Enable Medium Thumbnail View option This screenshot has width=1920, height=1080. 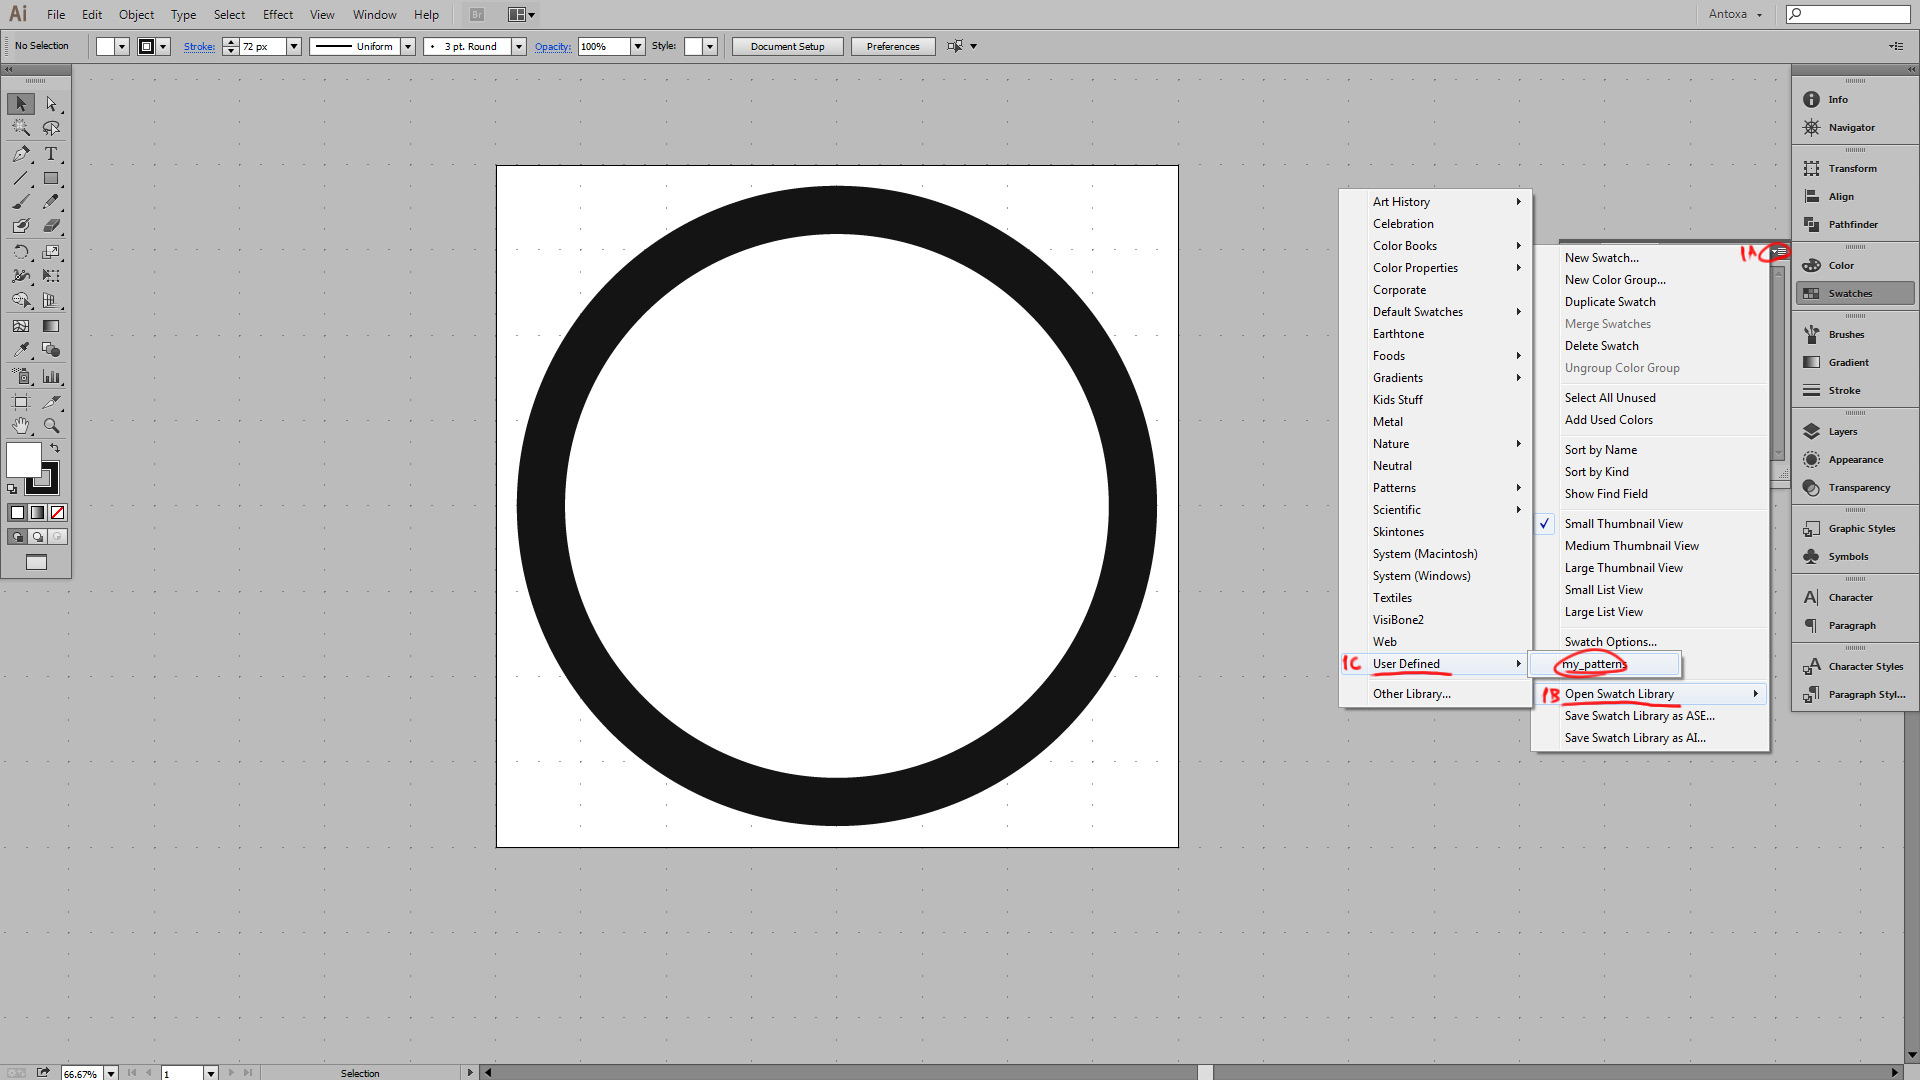(1631, 546)
